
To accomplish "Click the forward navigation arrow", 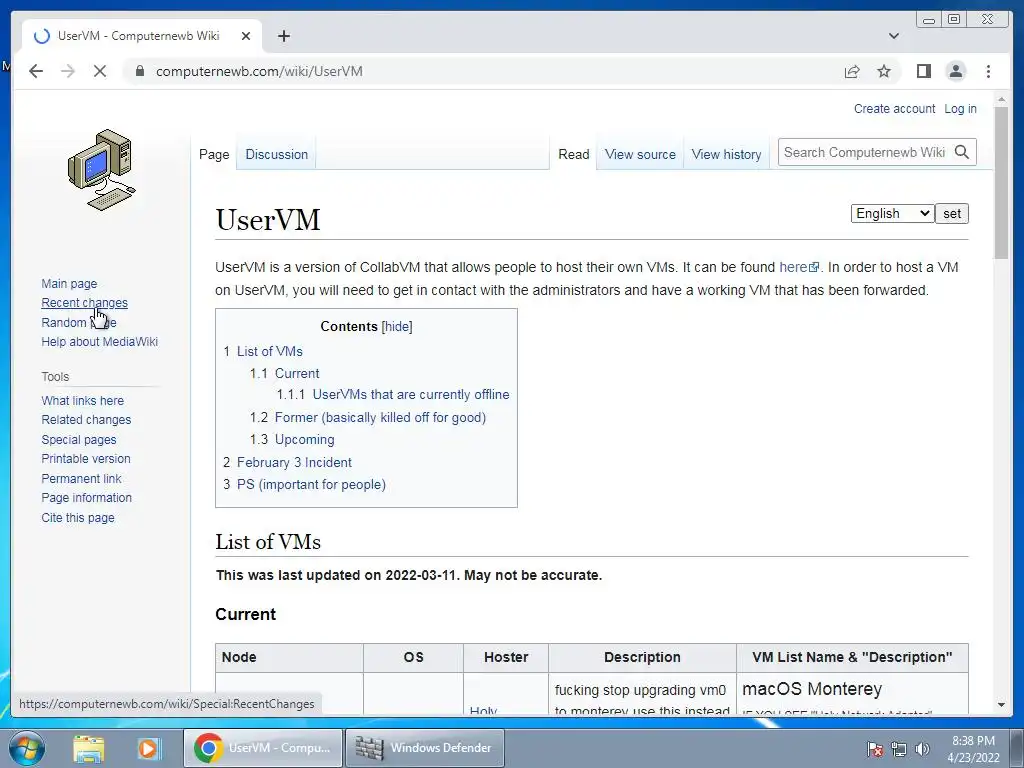I will [68, 71].
